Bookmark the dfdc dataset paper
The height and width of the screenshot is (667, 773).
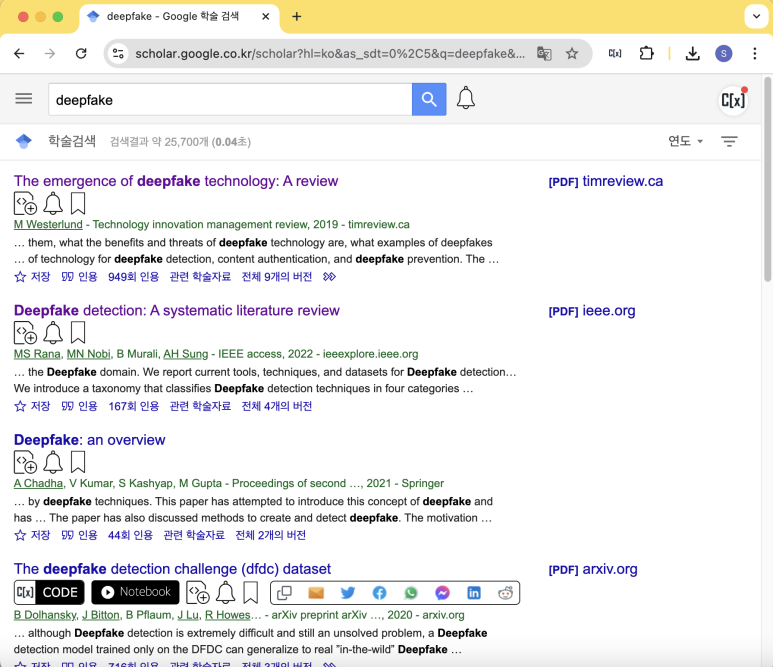click(x=250, y=593)
